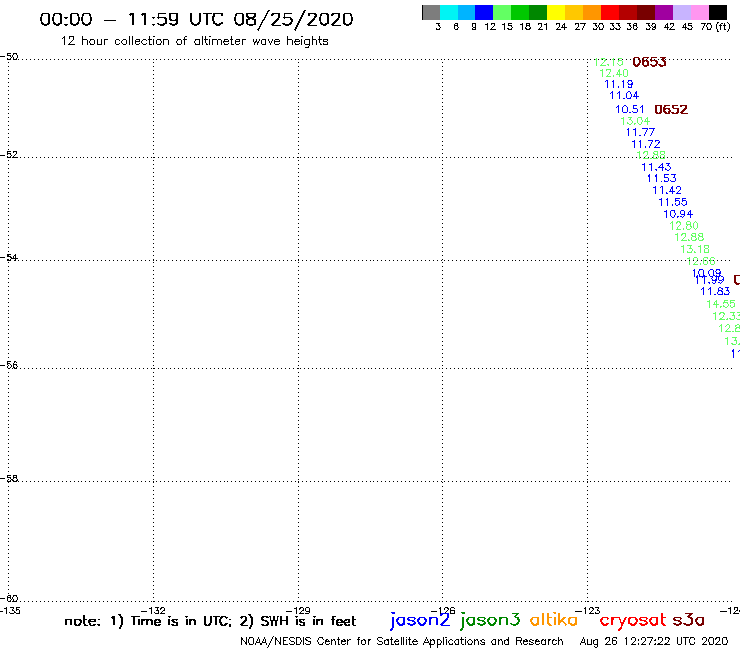Viewport: 740px width, 650px height.
Task: Pick the 11.42 wave height value
Action: 667,190
